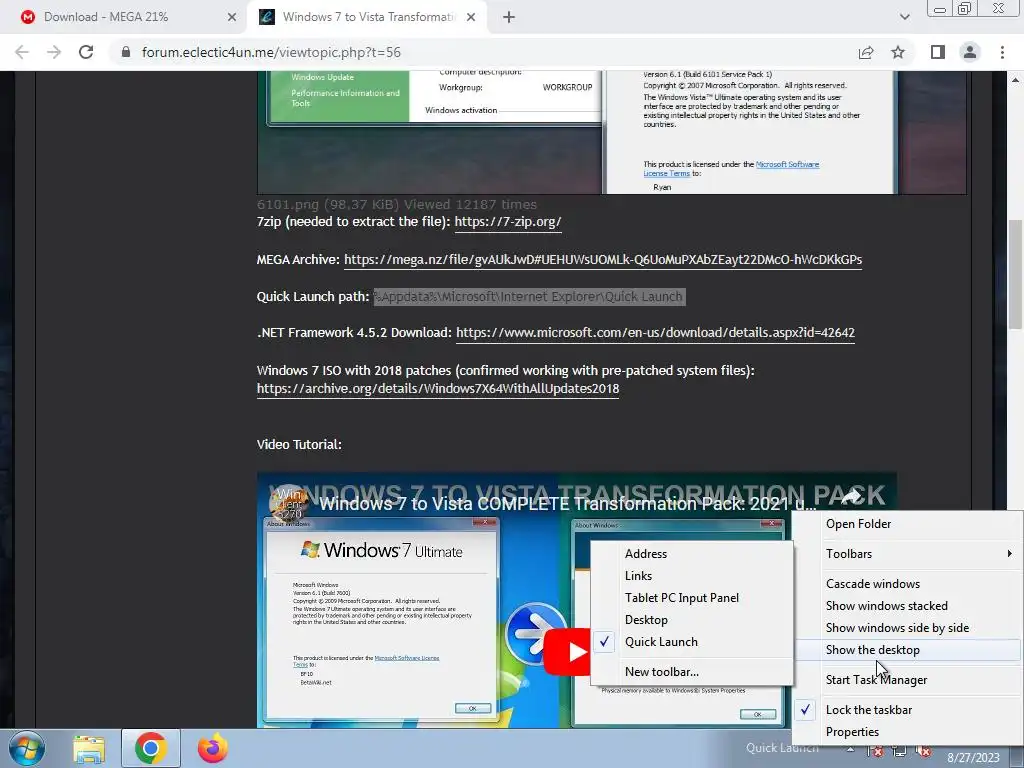Viewport: 1024px width, 768px height.
Task: Click the network tray icon
Action: point(899,752)
